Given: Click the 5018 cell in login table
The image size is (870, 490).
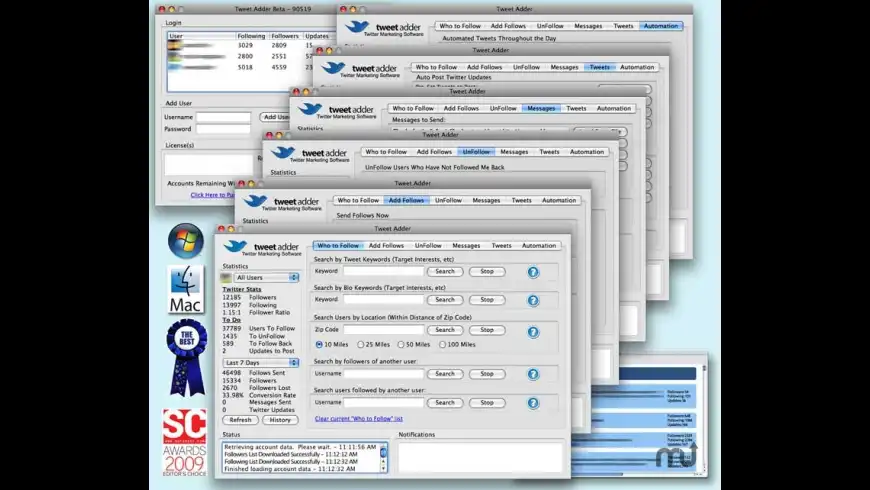Looking at the screenshot, I should [245, 67].
